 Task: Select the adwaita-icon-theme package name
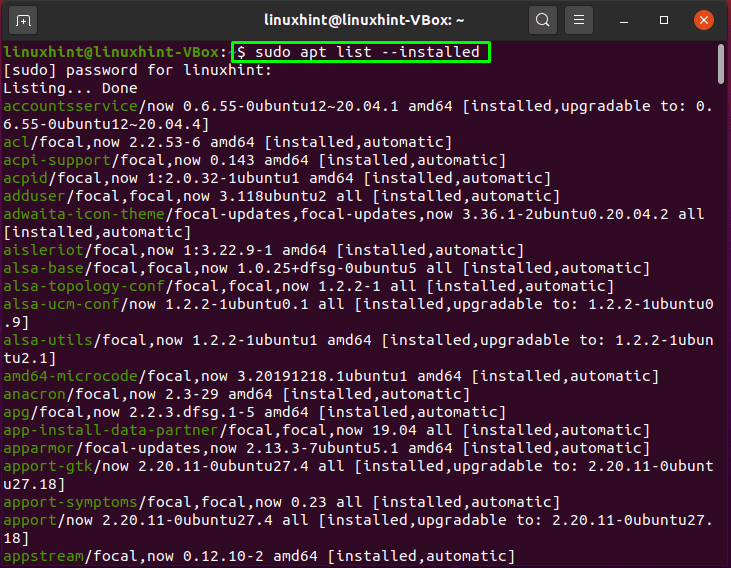click(84, 214)
